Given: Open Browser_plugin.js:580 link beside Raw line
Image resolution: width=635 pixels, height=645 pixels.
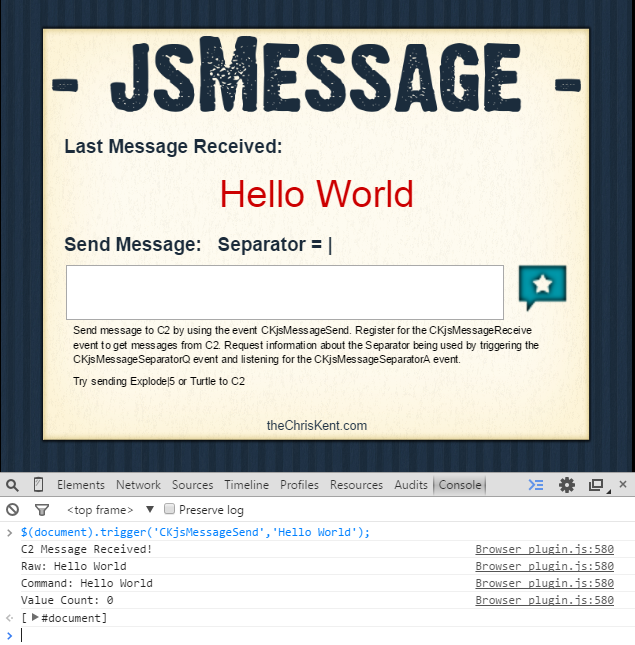Looking at the screenshot, I should tap(544, 566).
